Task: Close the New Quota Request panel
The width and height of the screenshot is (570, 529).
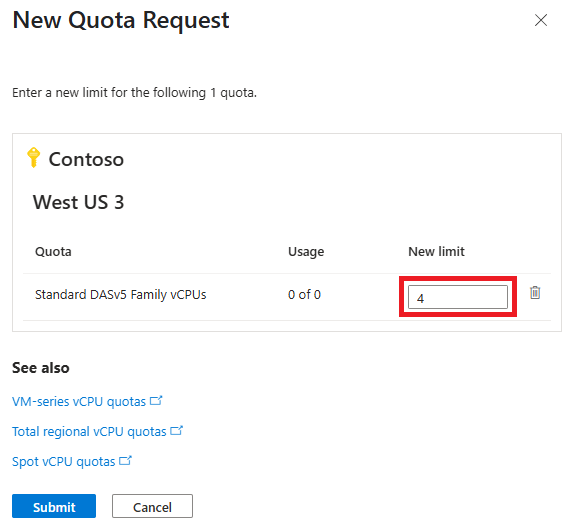Action: (541, 20)
